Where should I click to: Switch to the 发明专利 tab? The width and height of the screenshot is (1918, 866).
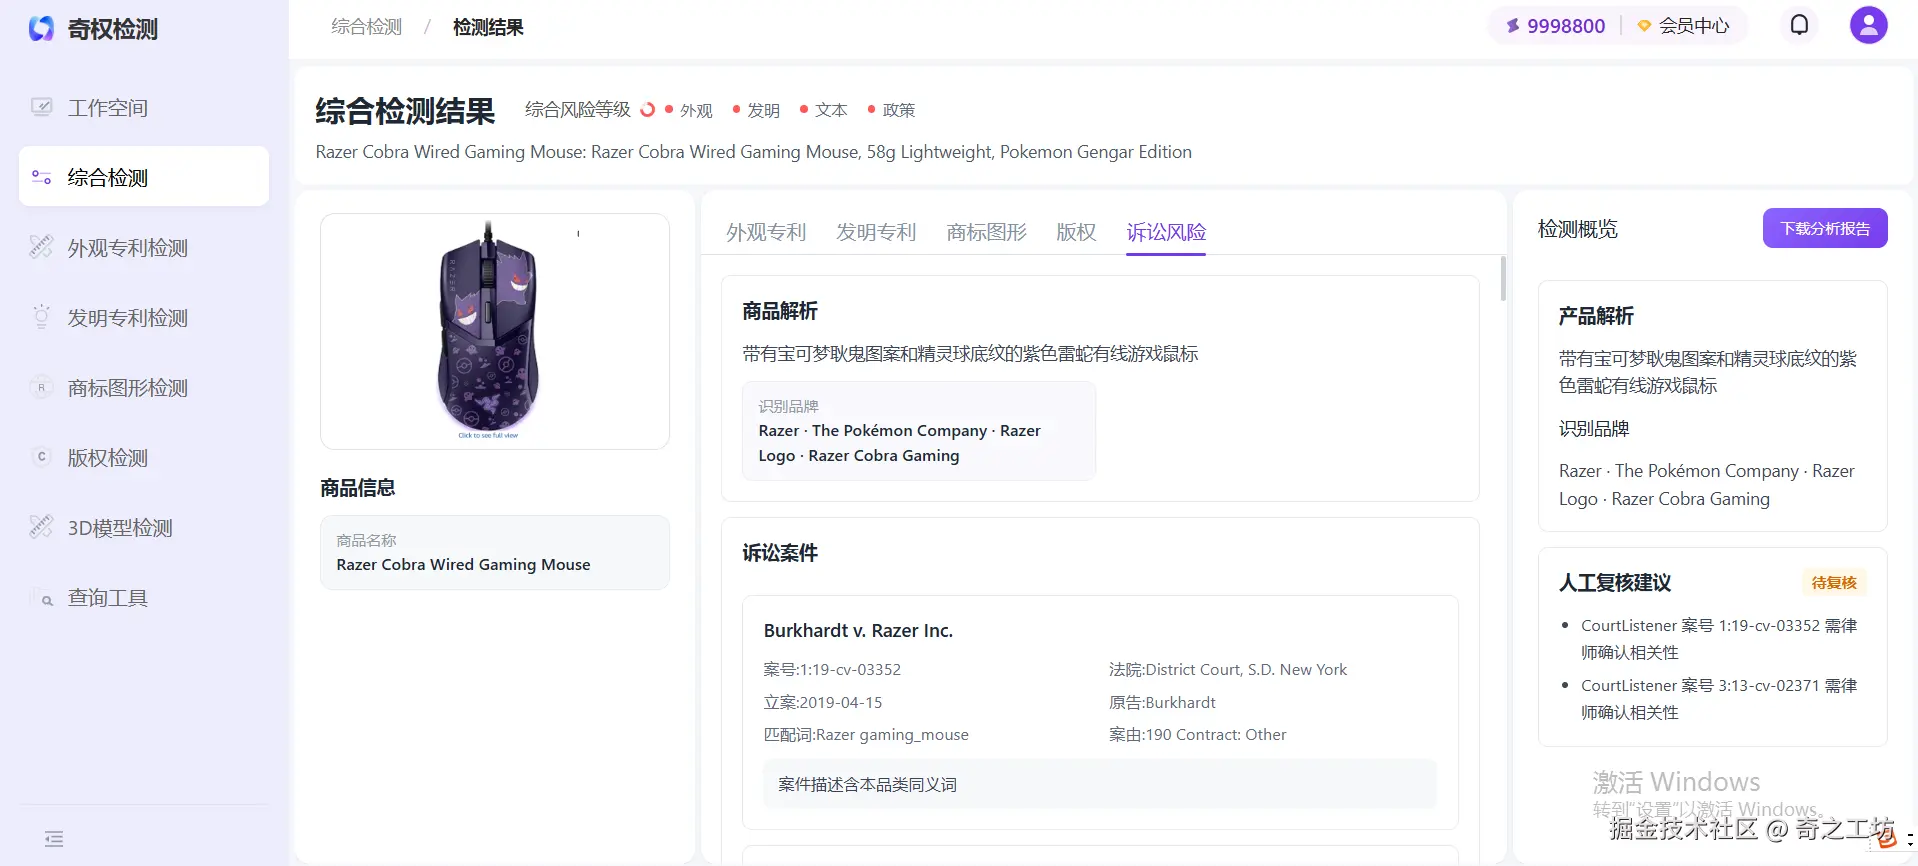(876, 232)
